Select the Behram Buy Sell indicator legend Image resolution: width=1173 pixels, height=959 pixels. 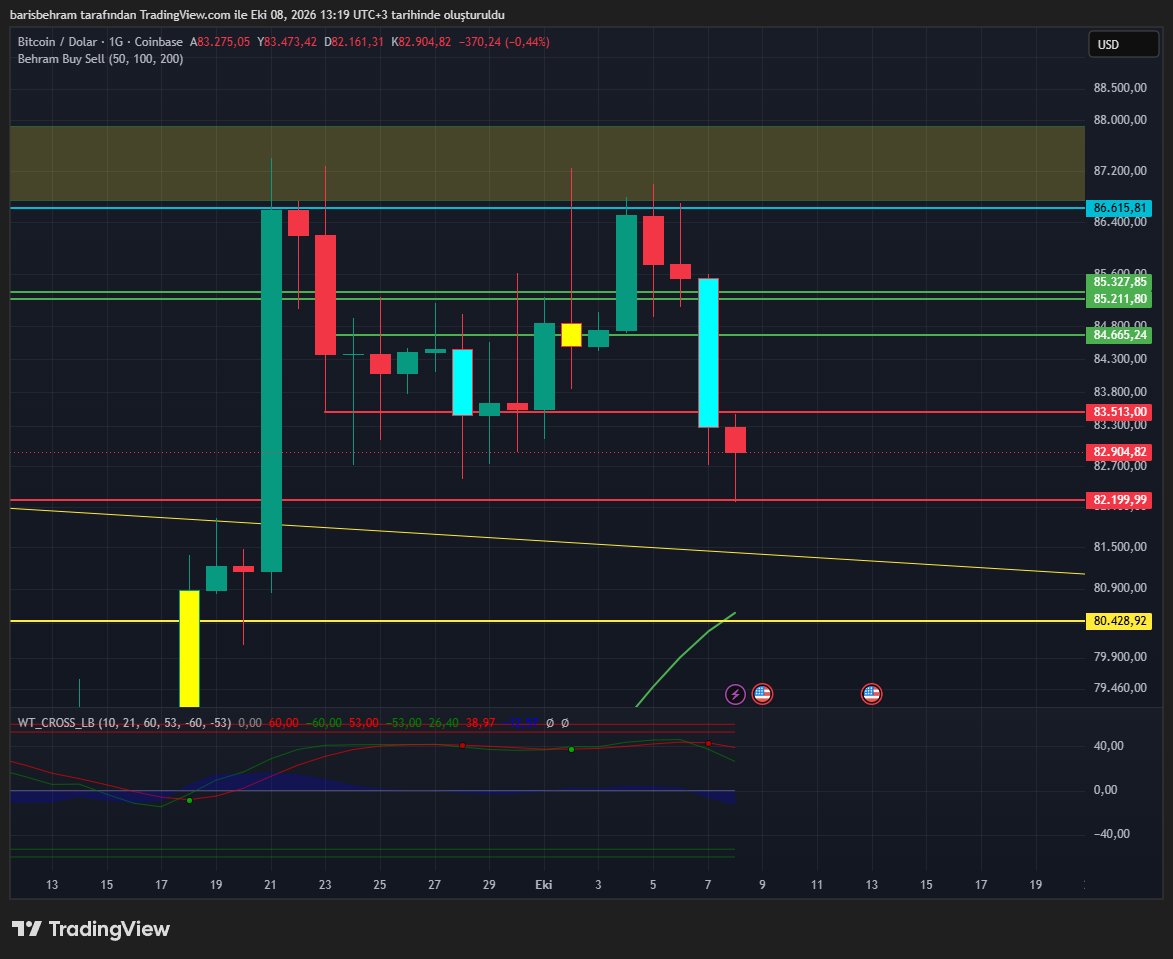pos(100,59)
